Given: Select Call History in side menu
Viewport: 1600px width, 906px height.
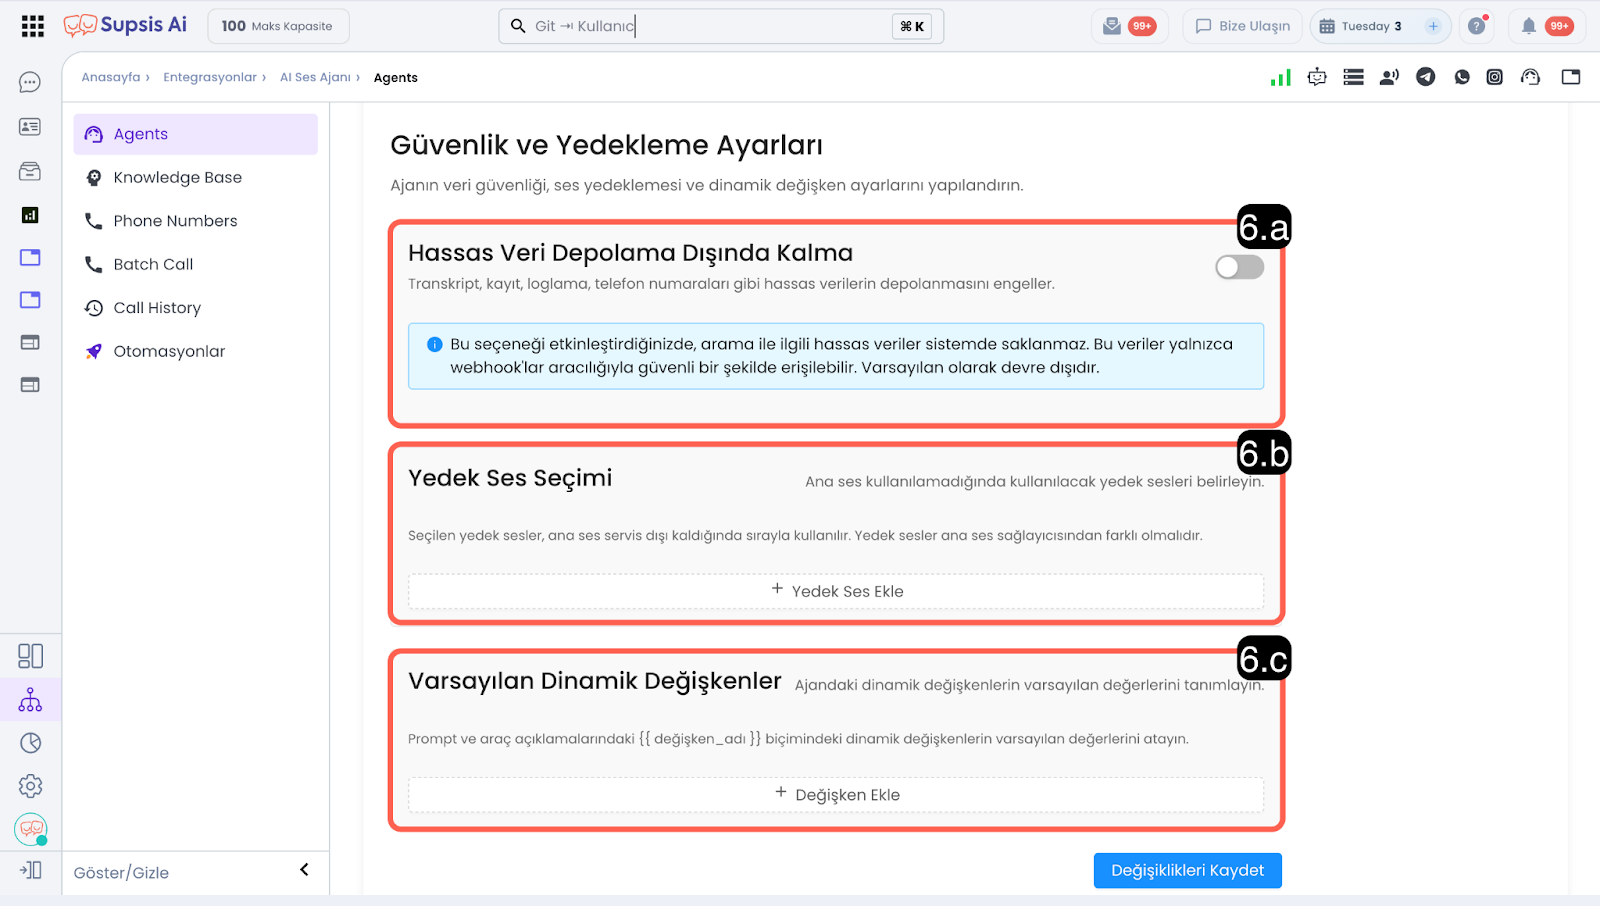Looking at the screenshot, I should (x=157, y=308).
